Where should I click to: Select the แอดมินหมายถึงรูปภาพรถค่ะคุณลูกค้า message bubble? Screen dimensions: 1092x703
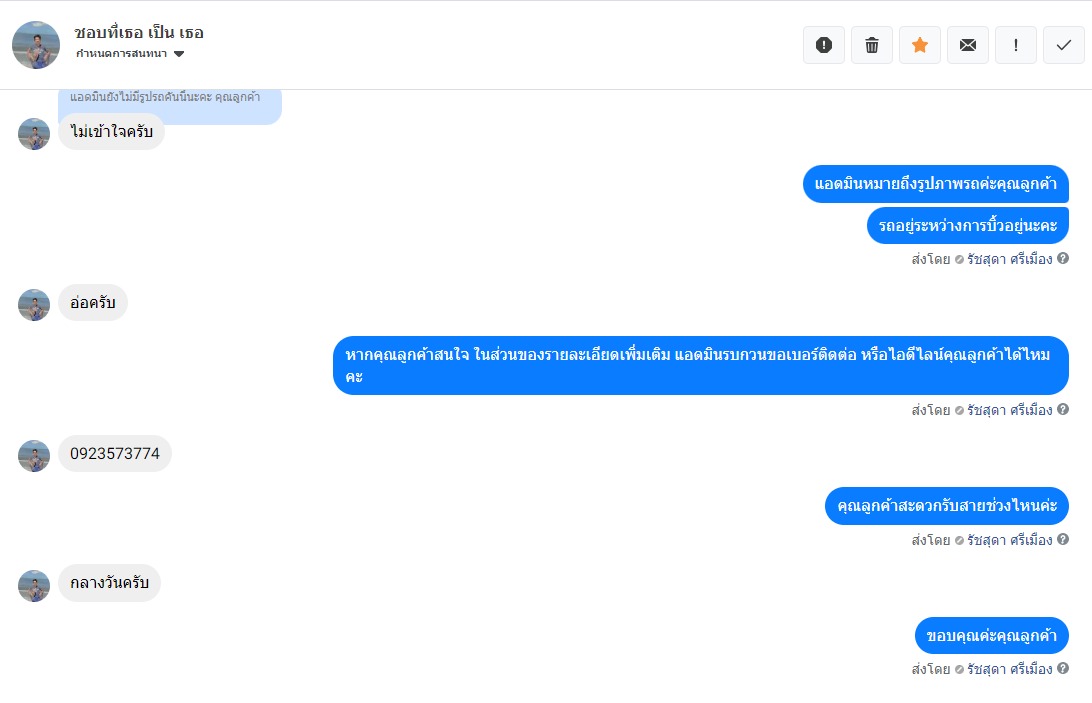point(936,184)
